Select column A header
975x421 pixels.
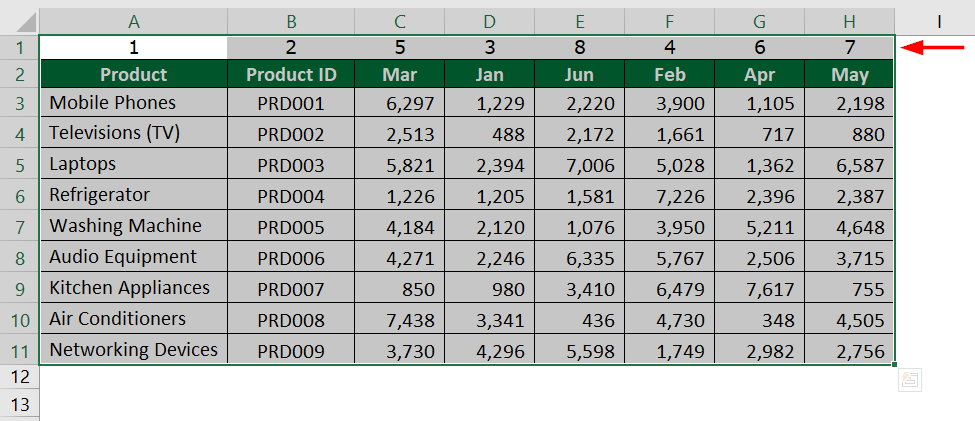[x=134, y=21]
